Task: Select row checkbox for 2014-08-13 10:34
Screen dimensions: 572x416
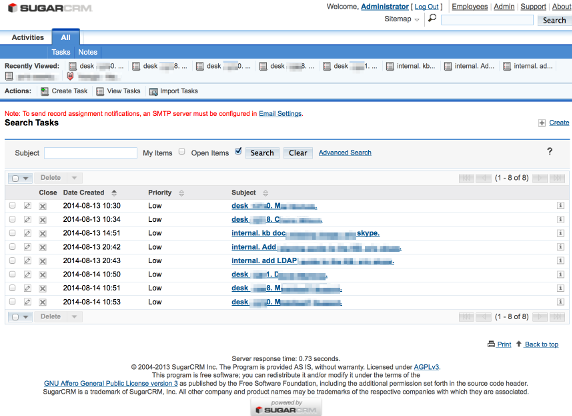Action: [12, 219]
